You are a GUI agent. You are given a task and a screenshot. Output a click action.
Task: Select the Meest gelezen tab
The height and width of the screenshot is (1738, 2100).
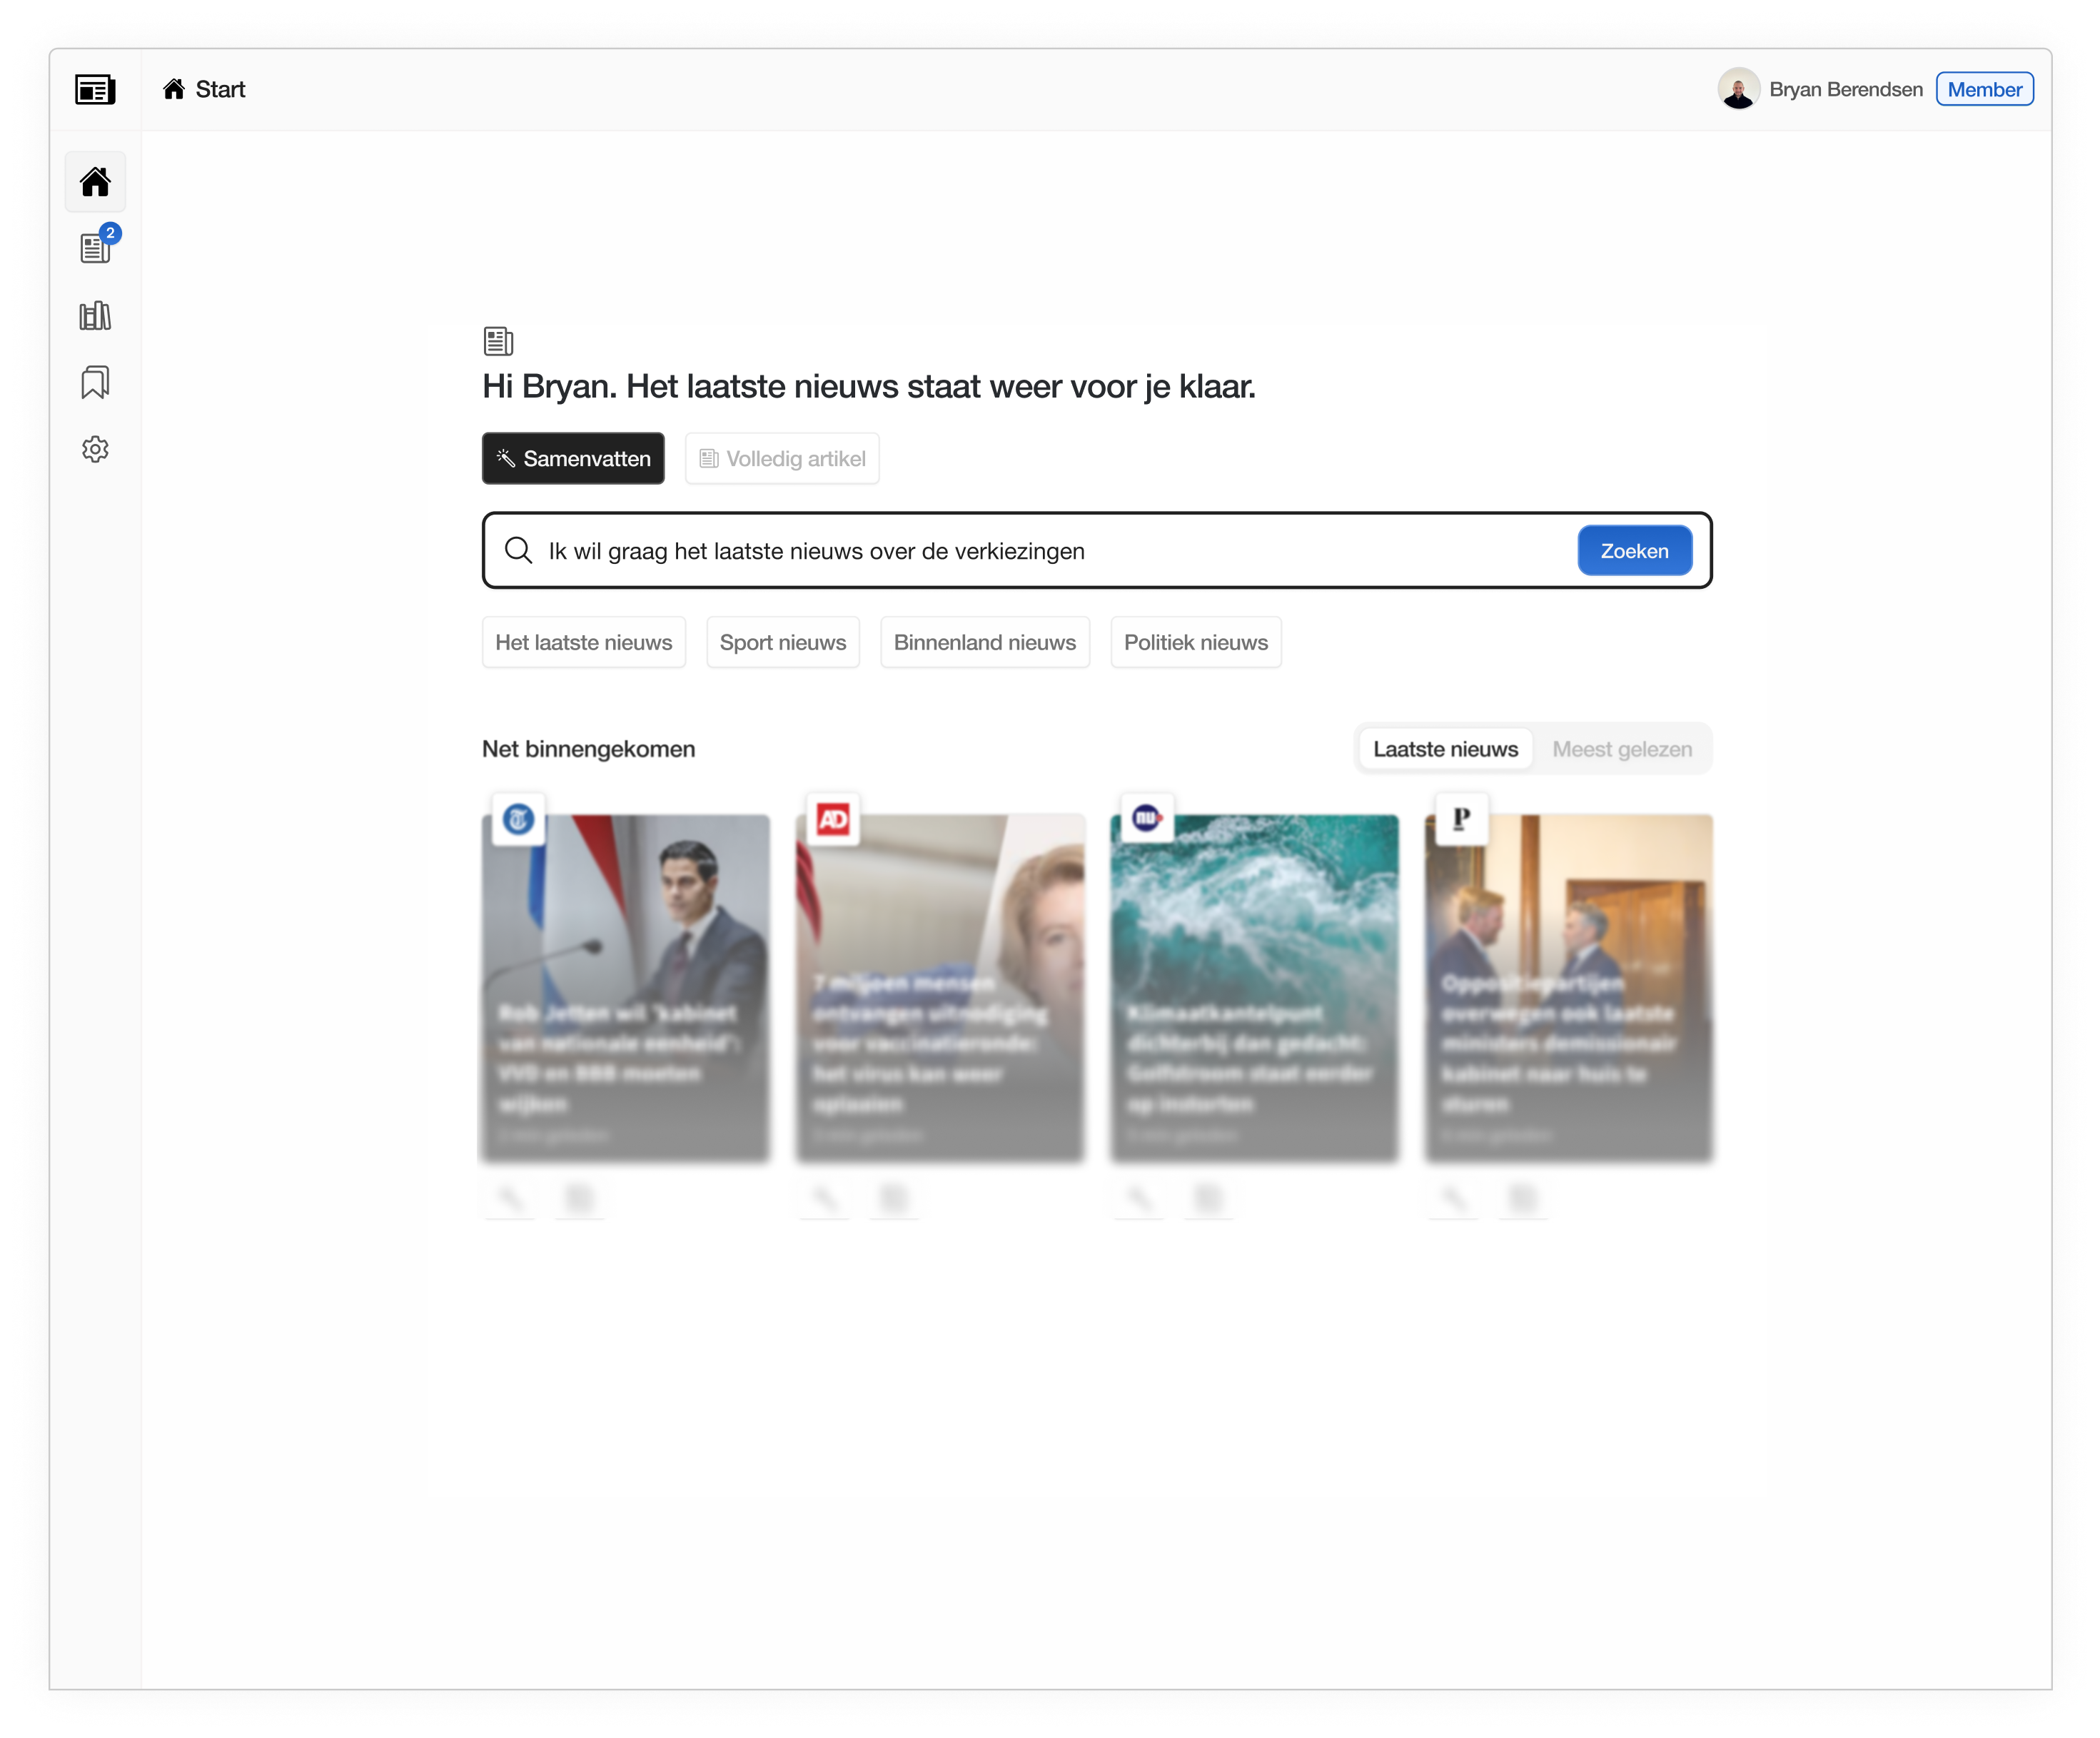point(1621,749)
